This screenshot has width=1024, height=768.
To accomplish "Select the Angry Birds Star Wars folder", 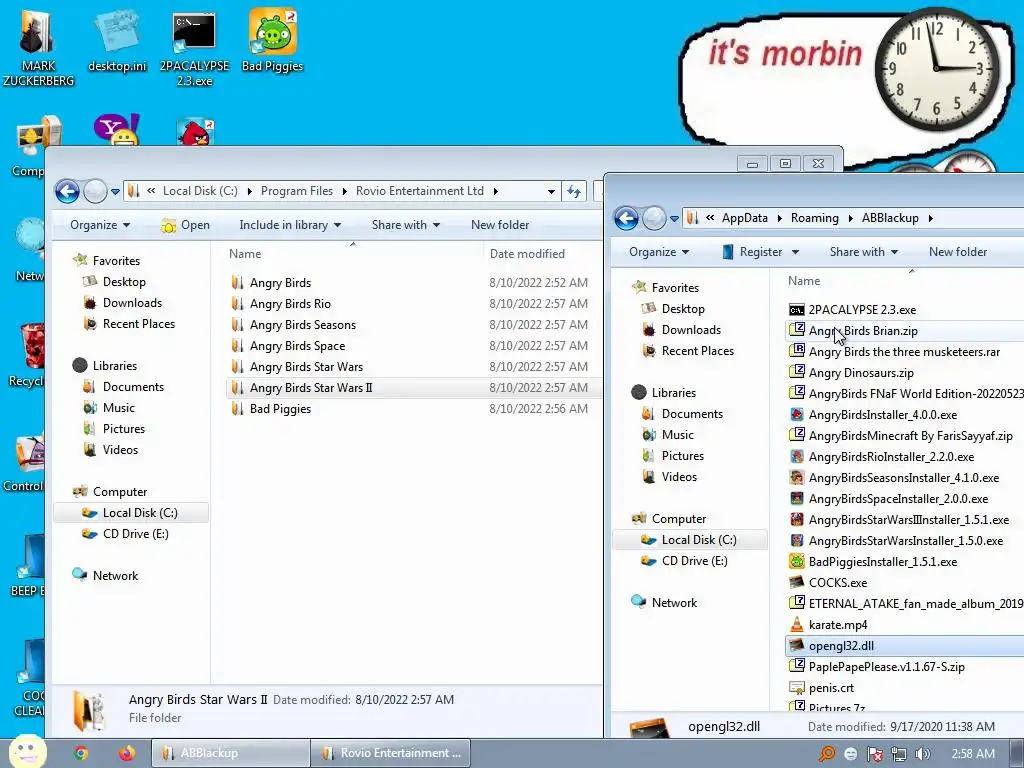I will (306, 366).
